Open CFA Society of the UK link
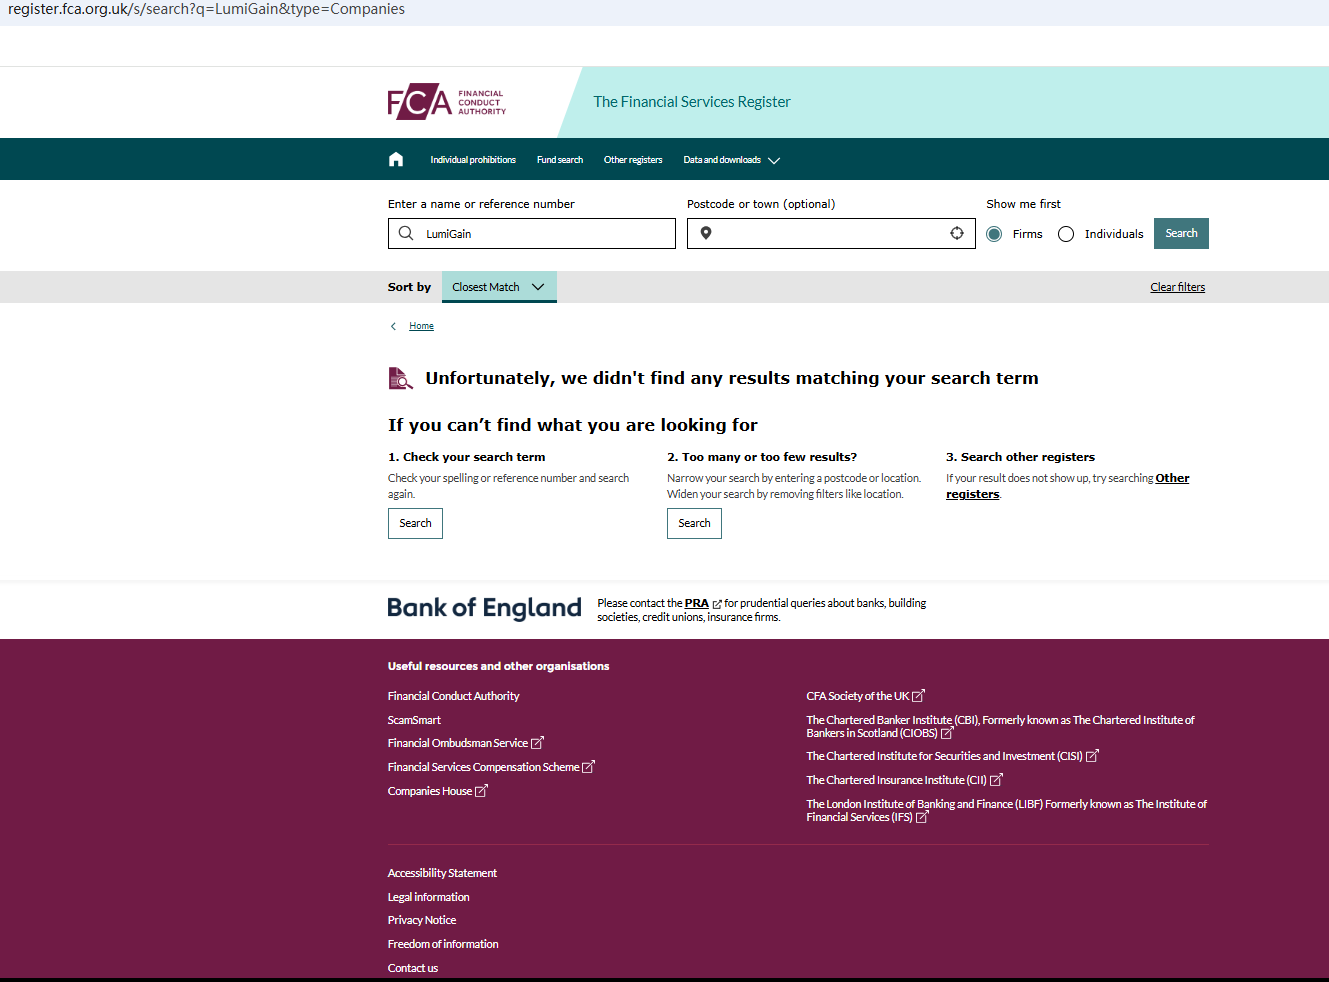The height and width of the screenshot is (982, 1329). pos(858,696)
